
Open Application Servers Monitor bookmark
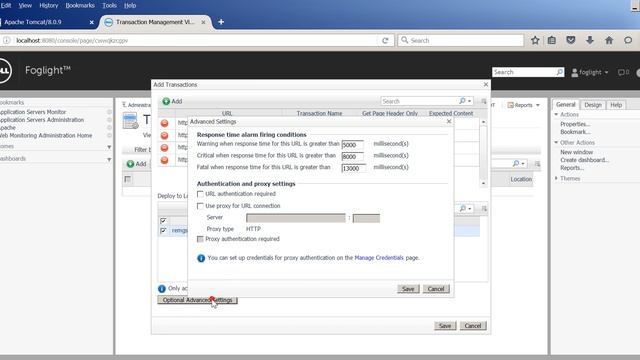click(x=33, y=112)
